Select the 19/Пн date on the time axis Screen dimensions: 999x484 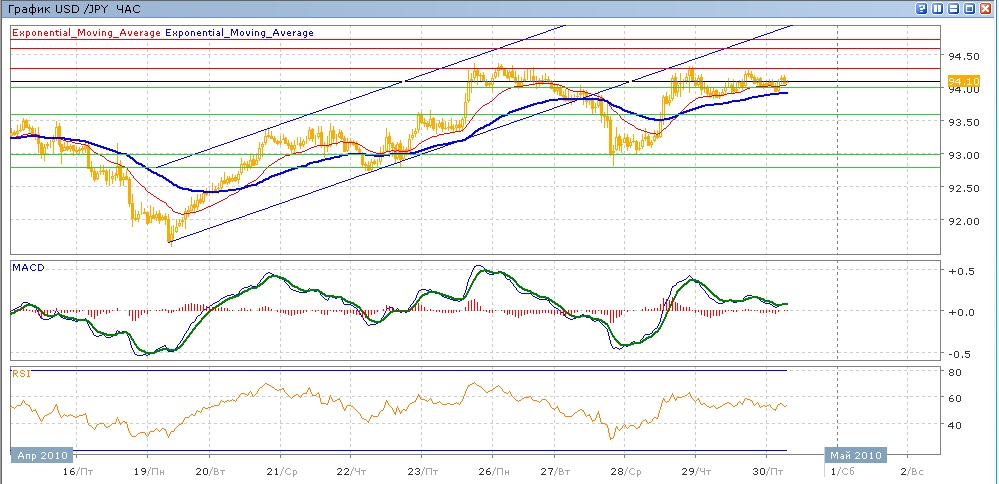(x=148, y=472)
